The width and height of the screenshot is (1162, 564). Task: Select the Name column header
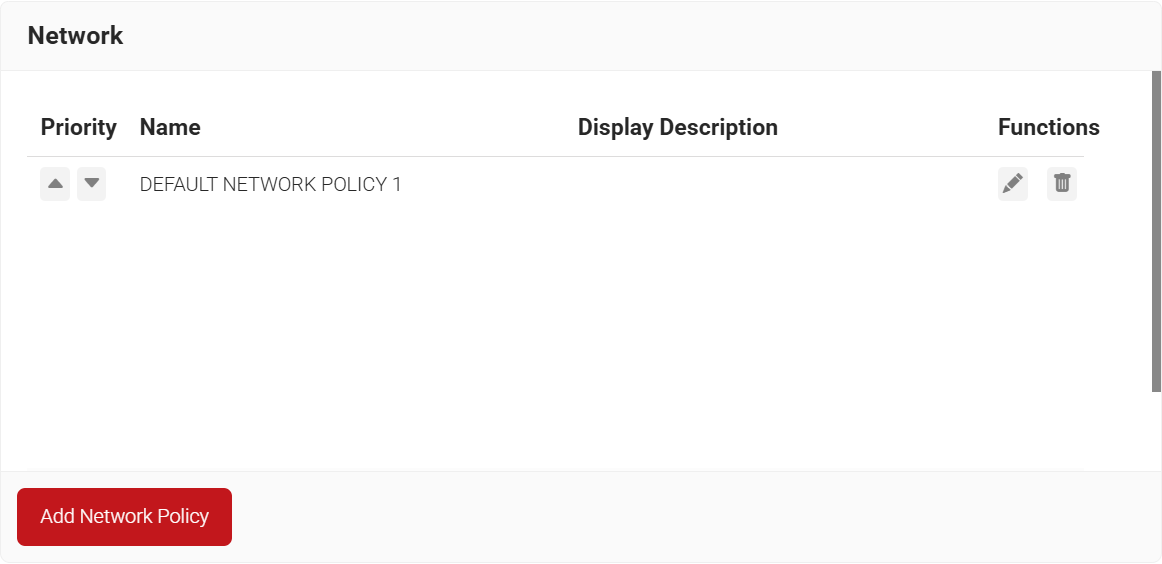point(170,128)
